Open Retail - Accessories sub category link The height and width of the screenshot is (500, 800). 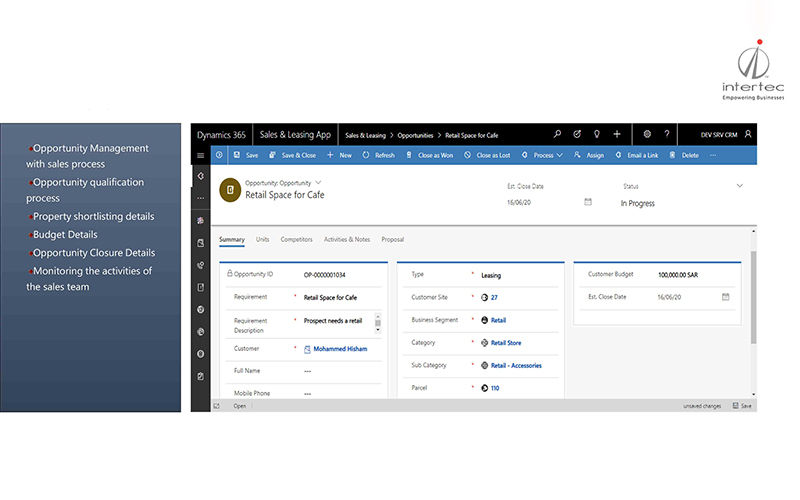(x=516, y=365)
